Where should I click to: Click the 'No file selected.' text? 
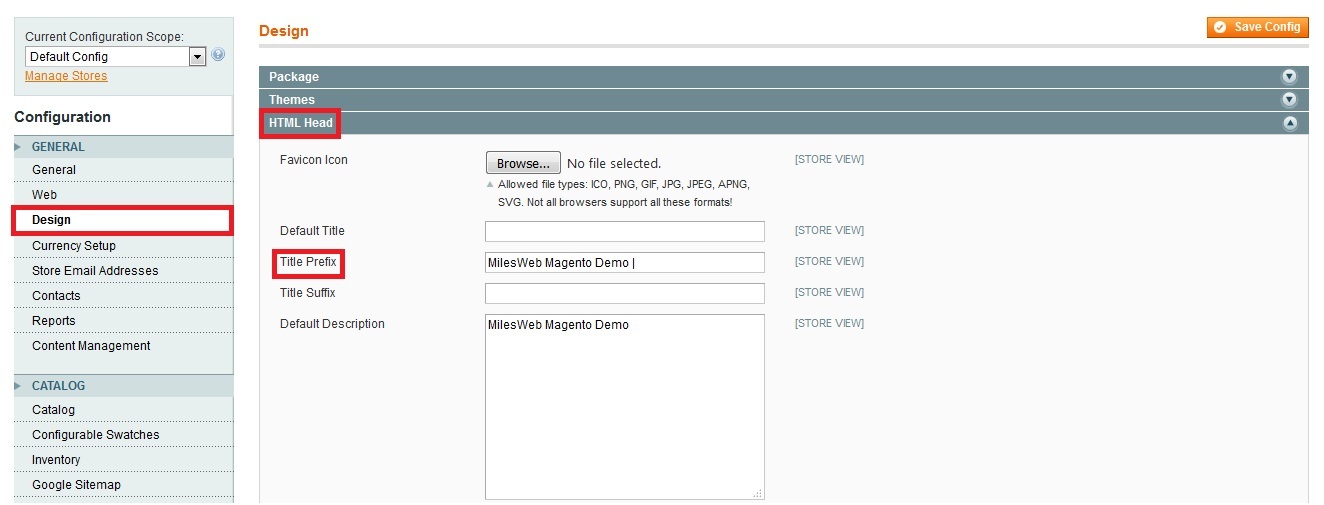[x=614, y=163]
